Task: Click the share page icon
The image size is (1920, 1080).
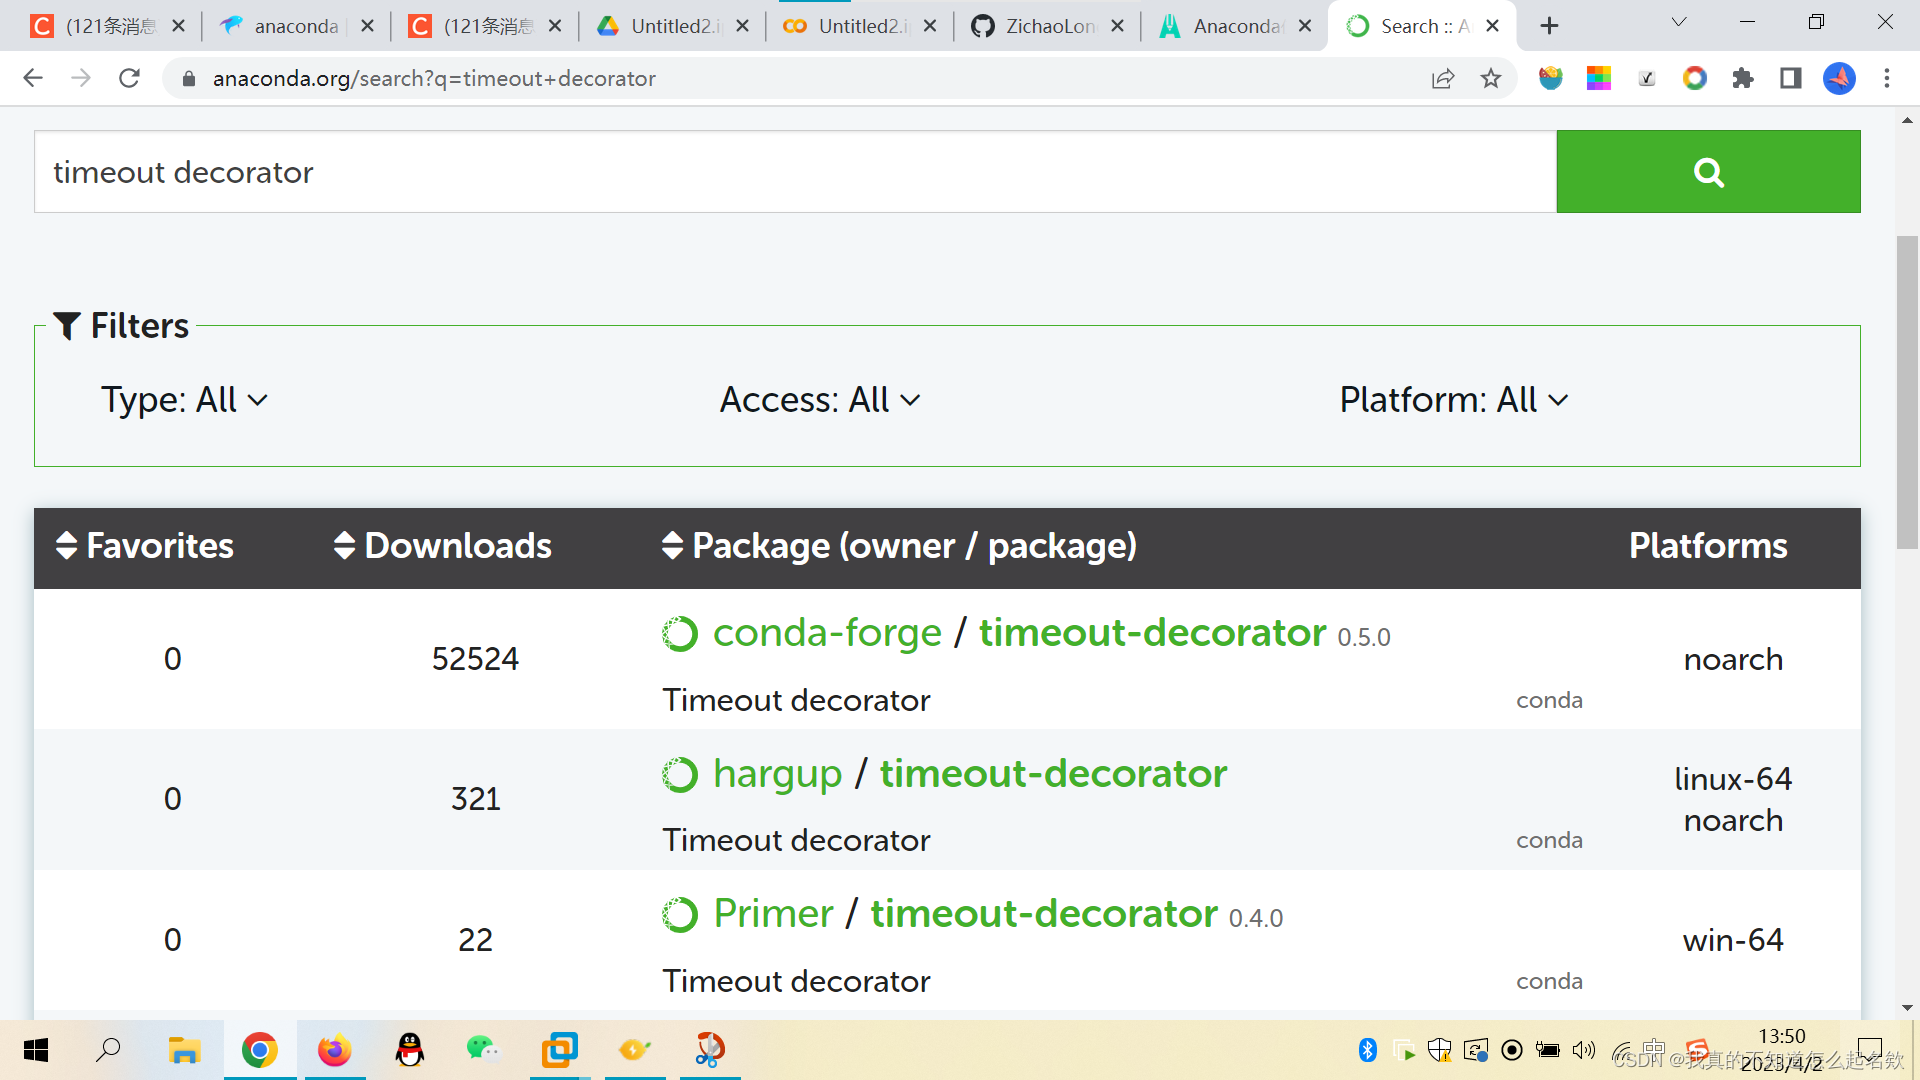Action: [x=1442, y=79]
